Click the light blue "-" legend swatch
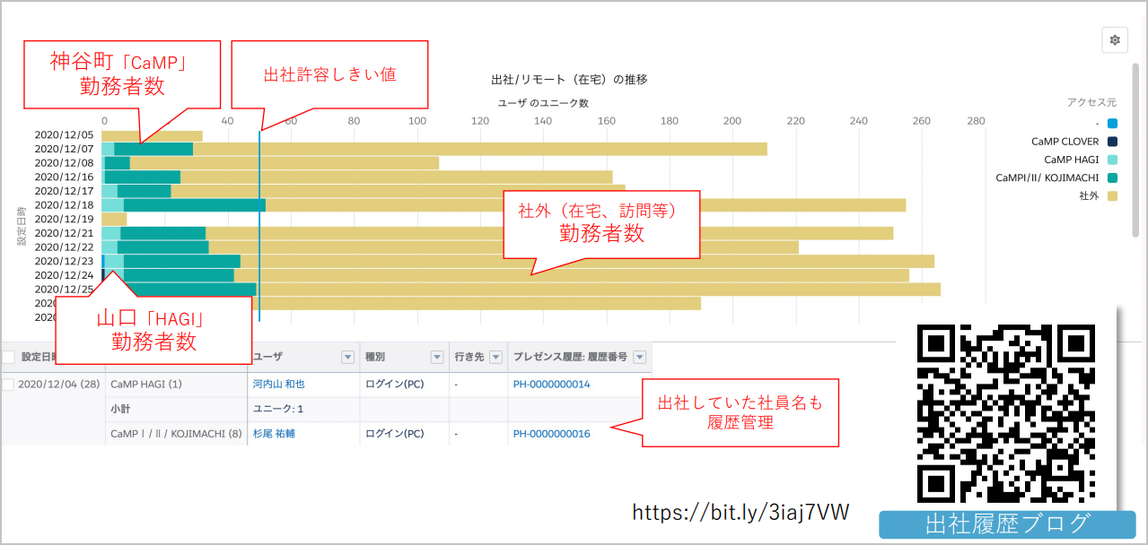This screenshot has height=545, width=1148. pyautogui.click(x=1113, y=122)
